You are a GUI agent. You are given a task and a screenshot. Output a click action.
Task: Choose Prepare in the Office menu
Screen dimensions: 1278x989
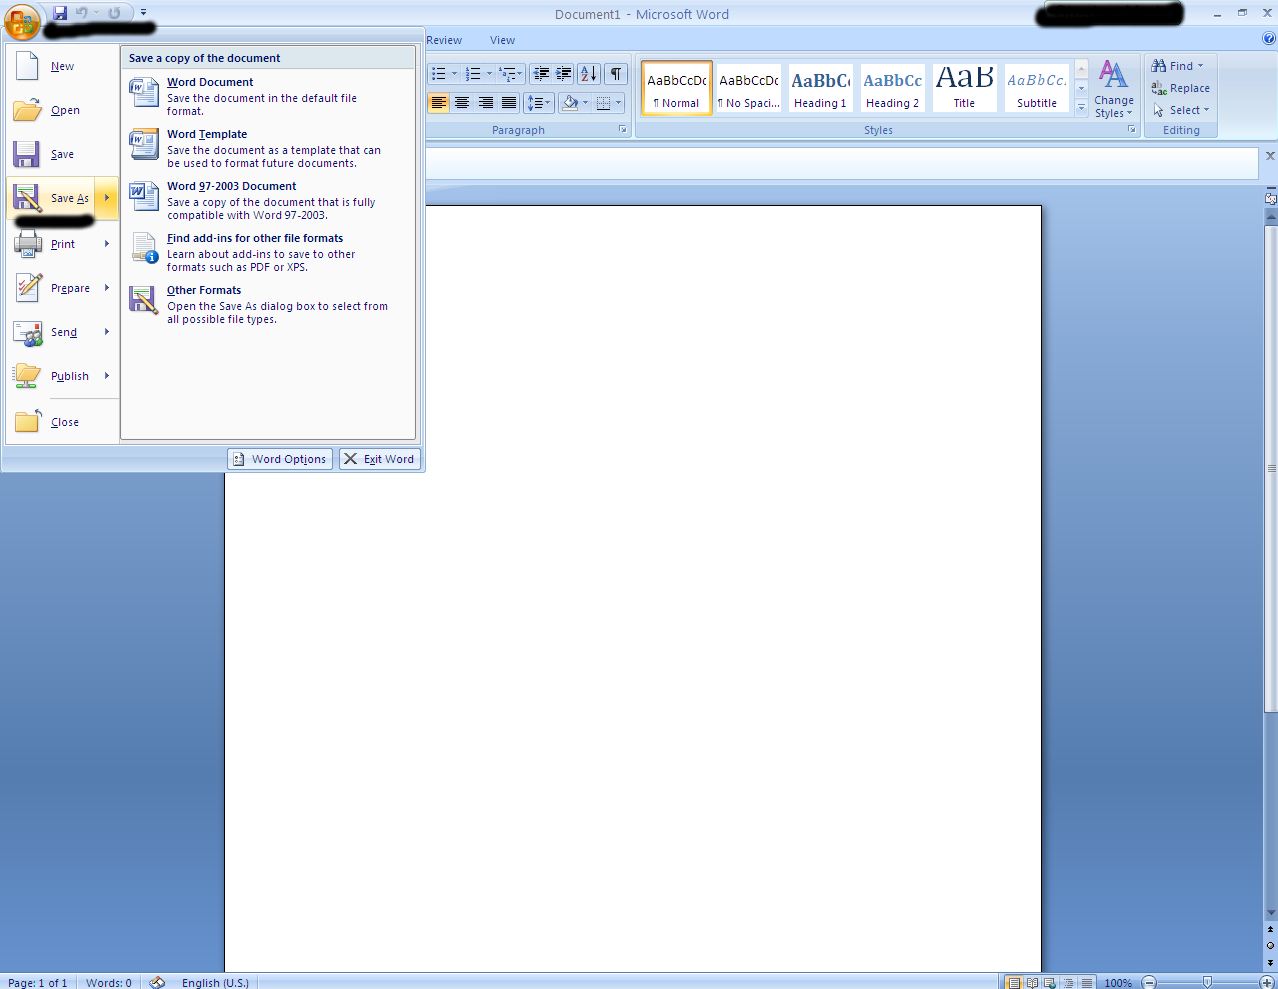(x=62, y=288)
